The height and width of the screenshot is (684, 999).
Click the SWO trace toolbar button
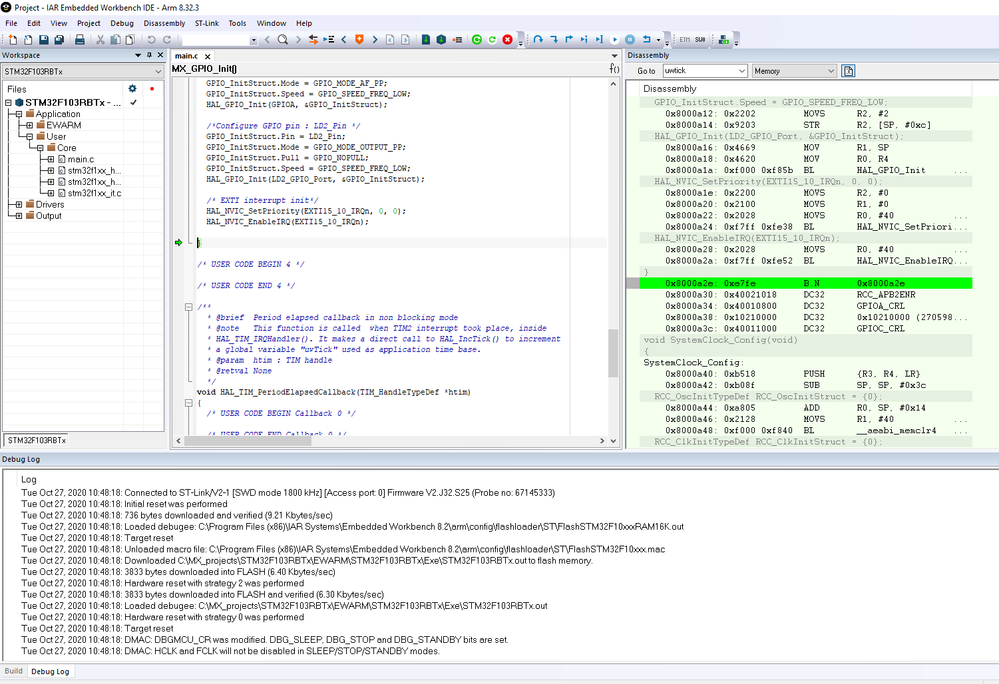700,39
